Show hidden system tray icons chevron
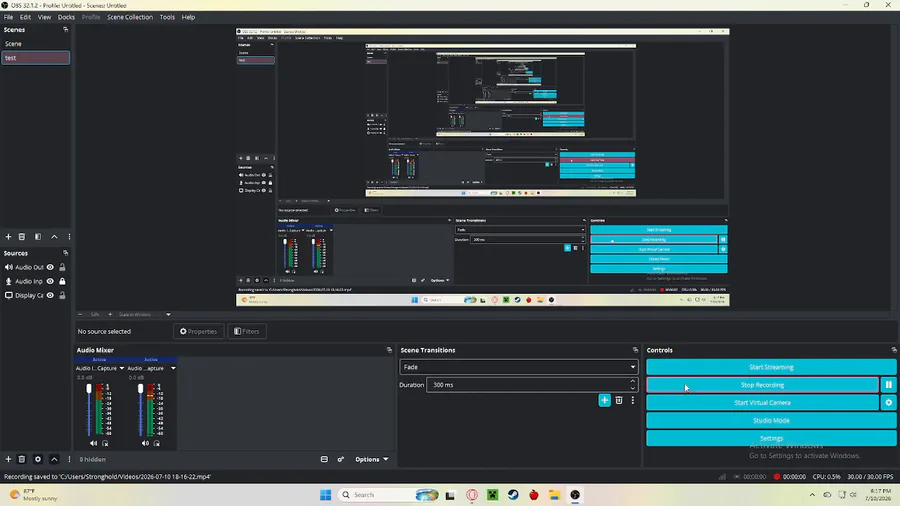The width and height of the screenshot is (900, 506). point(812,495)
